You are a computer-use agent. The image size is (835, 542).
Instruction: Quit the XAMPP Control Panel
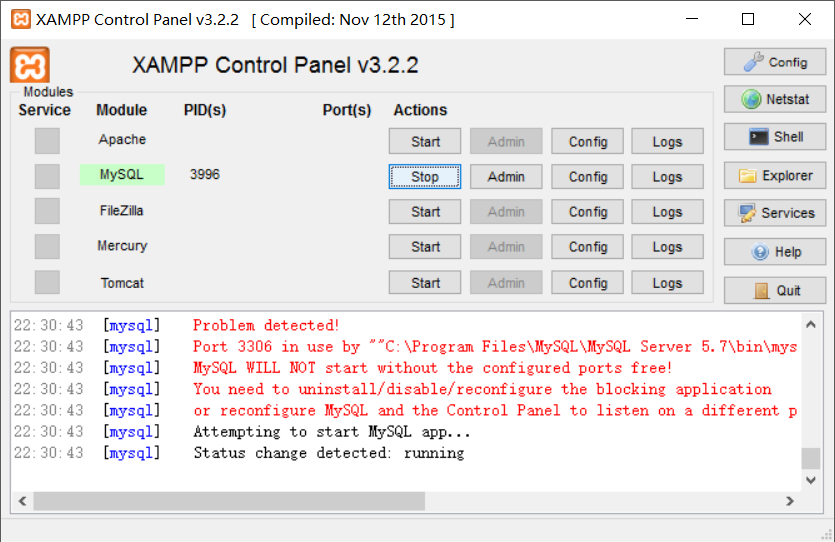775,290
